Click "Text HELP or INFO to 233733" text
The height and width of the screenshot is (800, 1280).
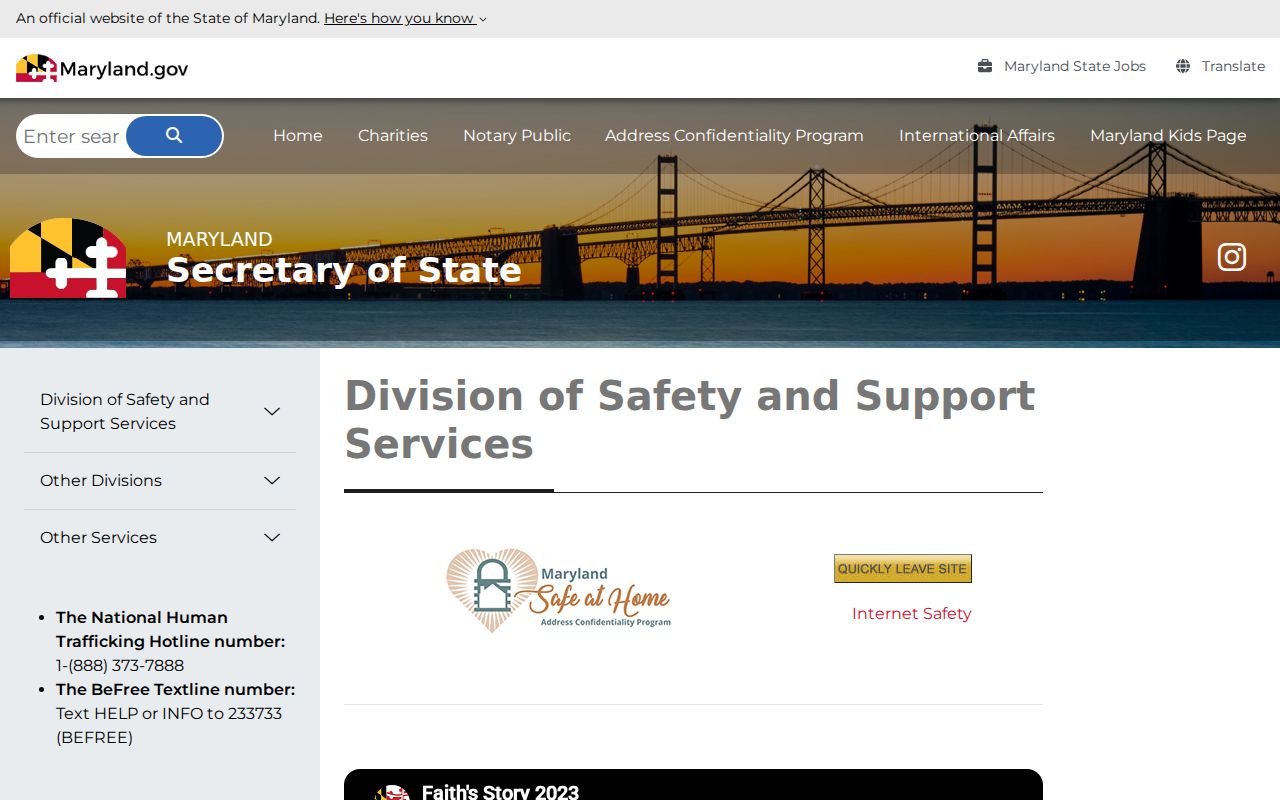169,713
